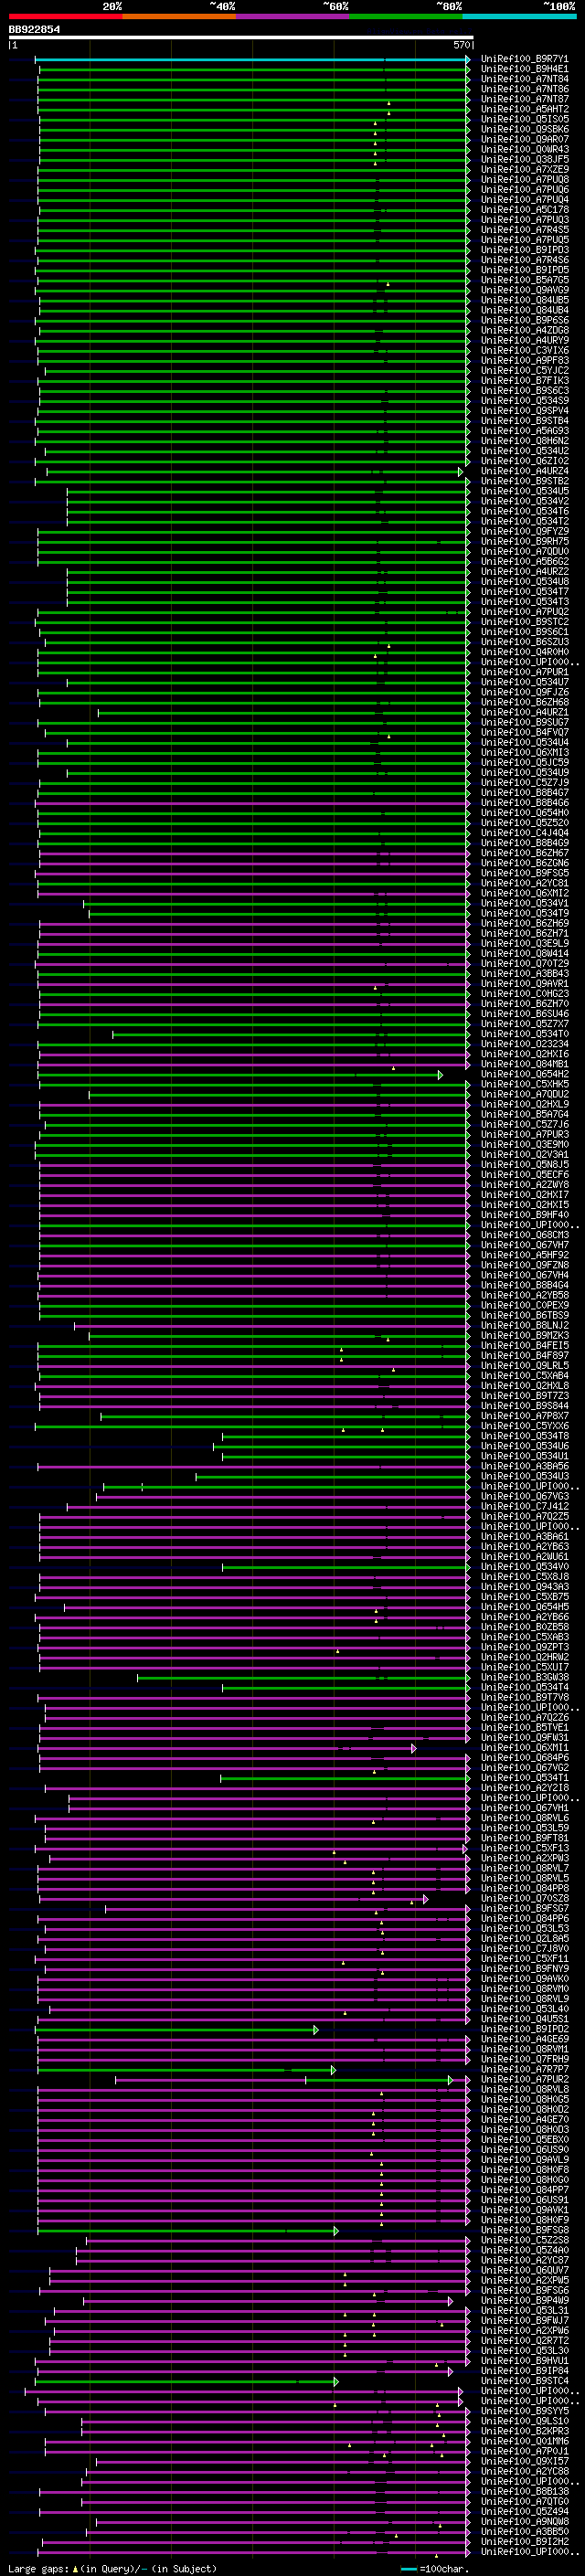Click the label UniRef100_Q01MM6
This screenshot has height=2576, width=585.
[524, 2441]
